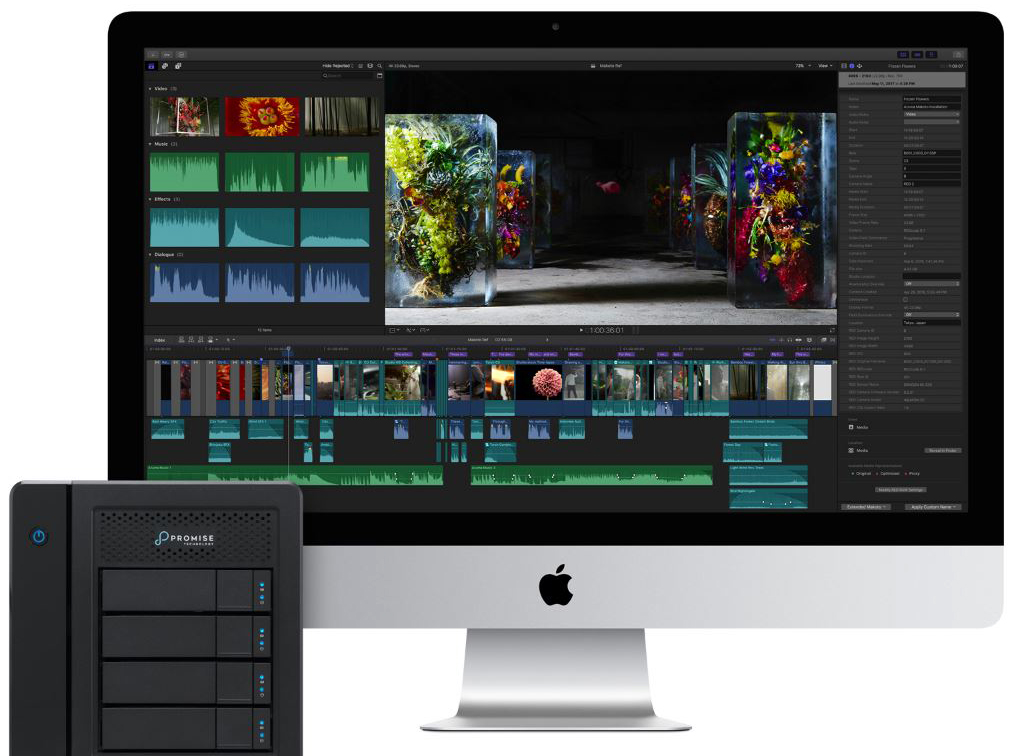Open the Video Roles dropdown
Image resolution: width=1014 pixels, height=756 pixels.
point(931,114)
